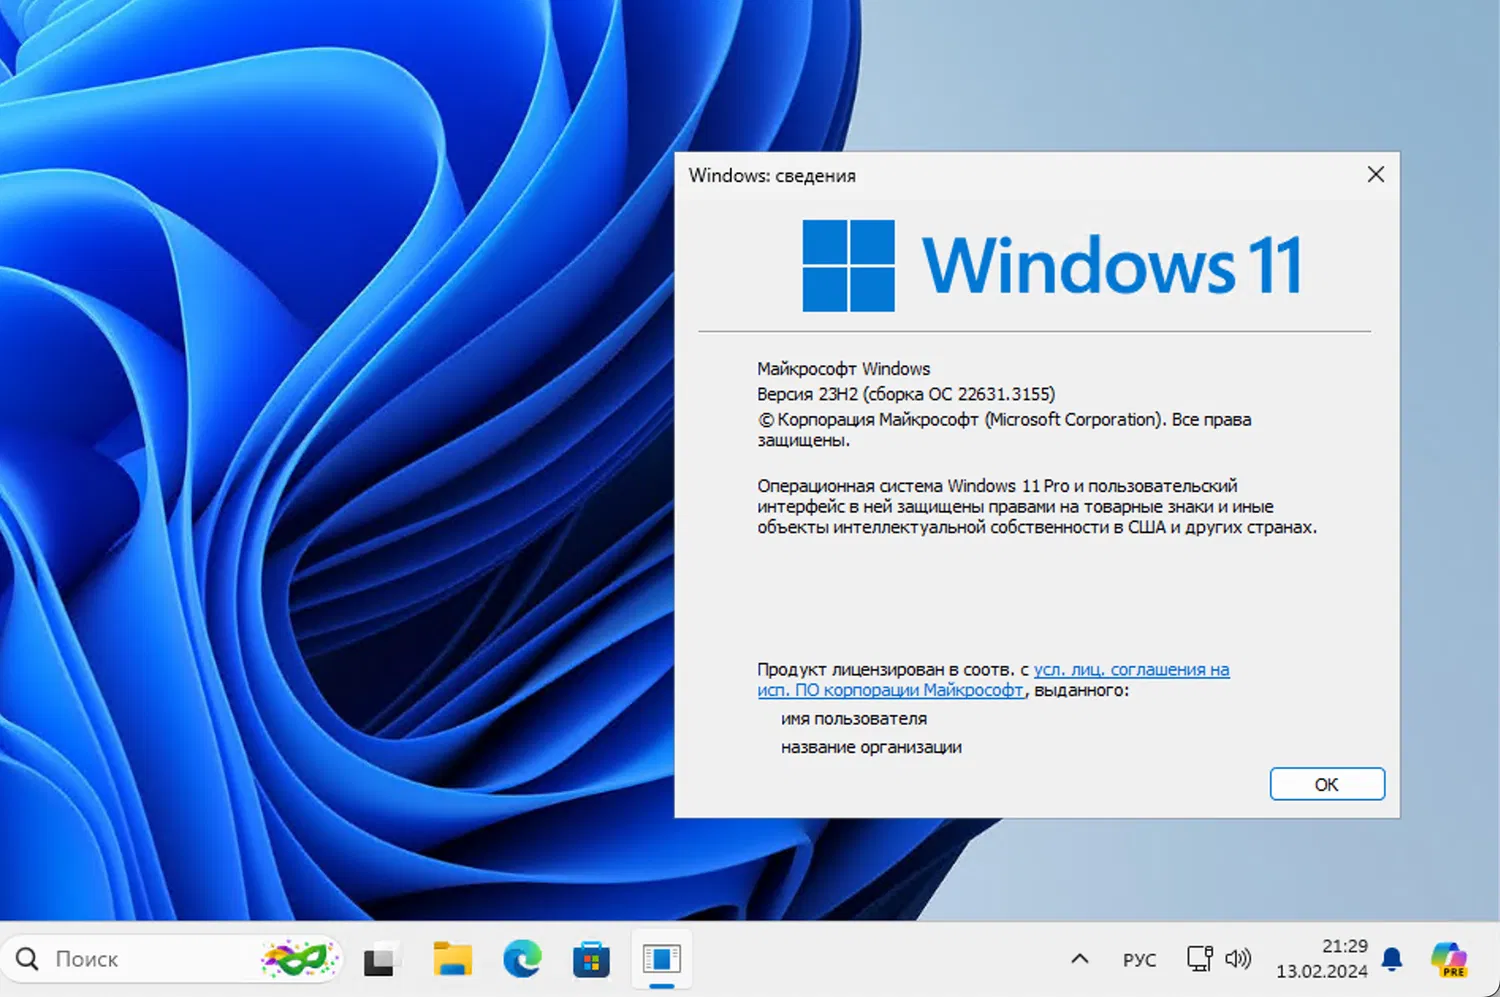Open Copilot preview in the system tray

tap(1449, 959)
